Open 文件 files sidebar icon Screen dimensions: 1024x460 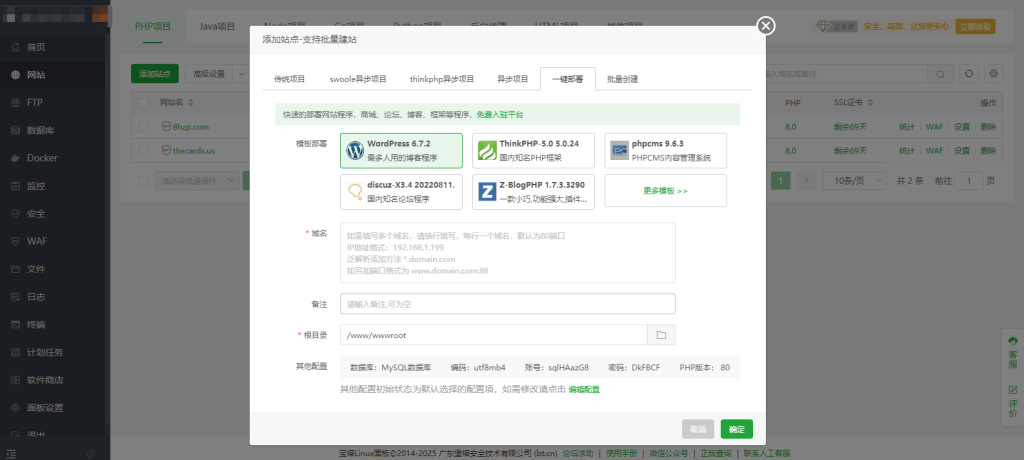point(15,269)
